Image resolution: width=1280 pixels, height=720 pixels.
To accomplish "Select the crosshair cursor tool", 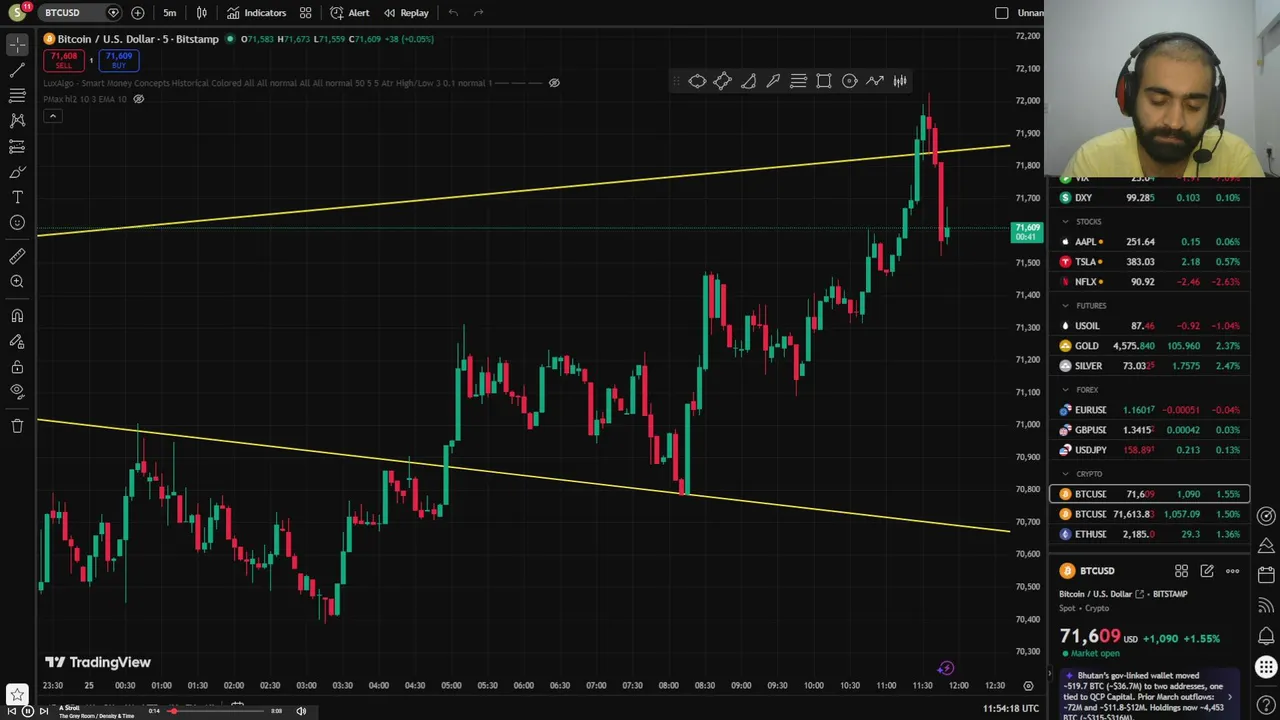I will (17, 45).
